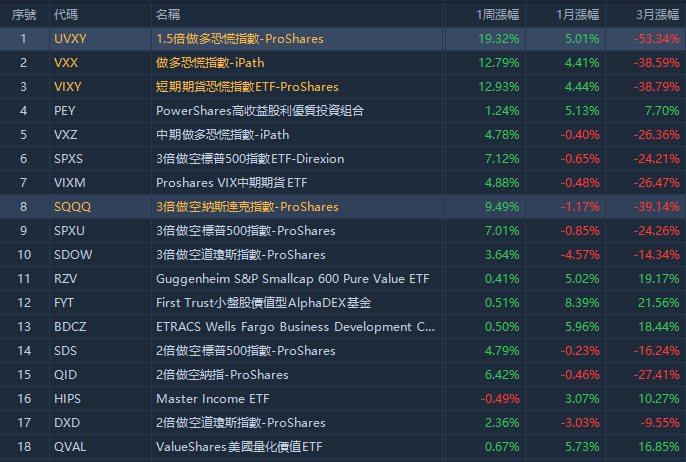Select the UVXY ticker code
The image size is (686, 462).
(70, 39)
